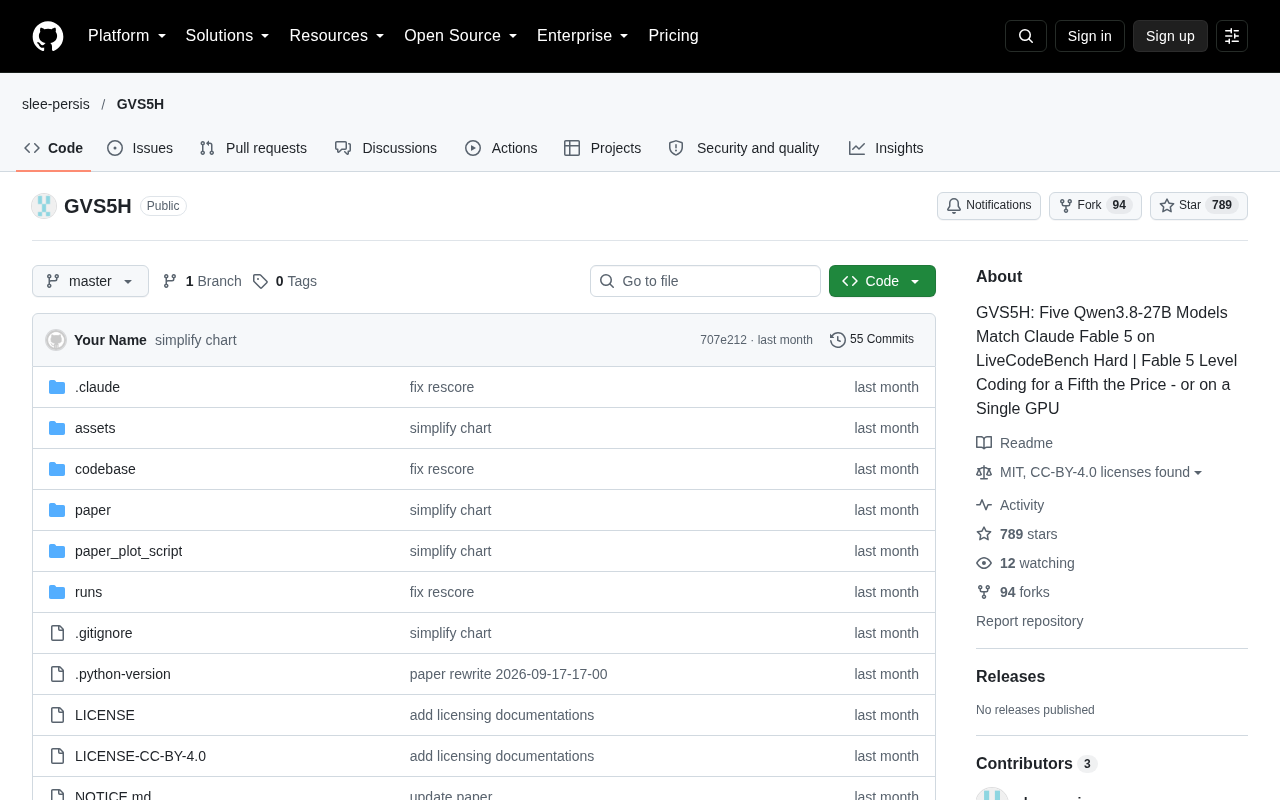The height and width of the screenshot is (800, 1280).
Task: Expand the Open Source menu
Action: pos(461,36)
